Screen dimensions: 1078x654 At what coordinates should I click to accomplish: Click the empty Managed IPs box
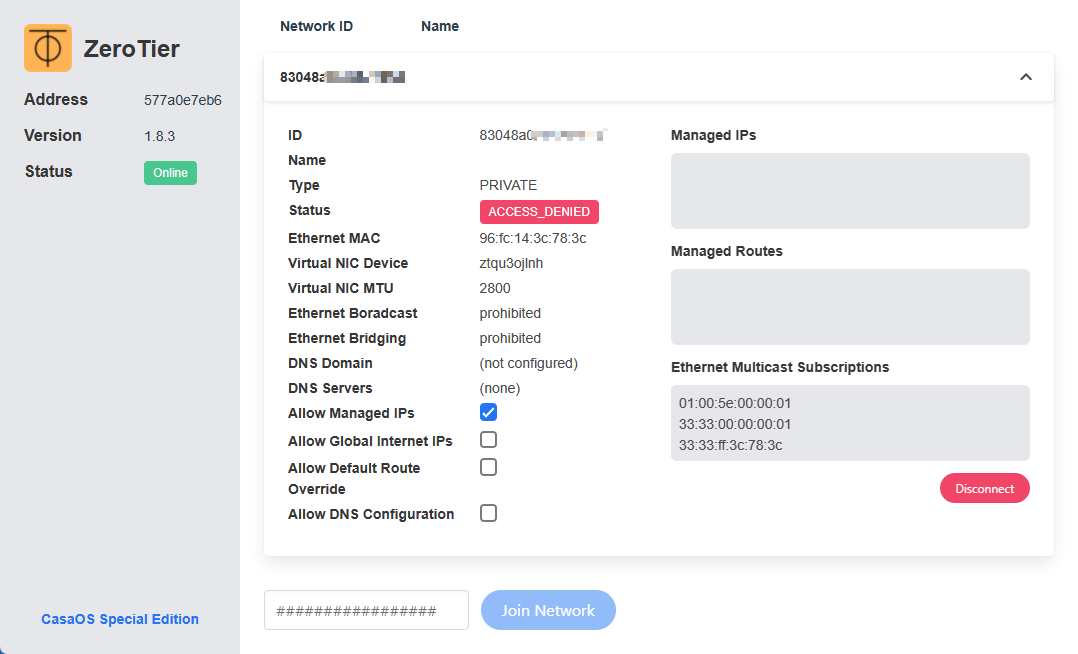pos(850,191)
